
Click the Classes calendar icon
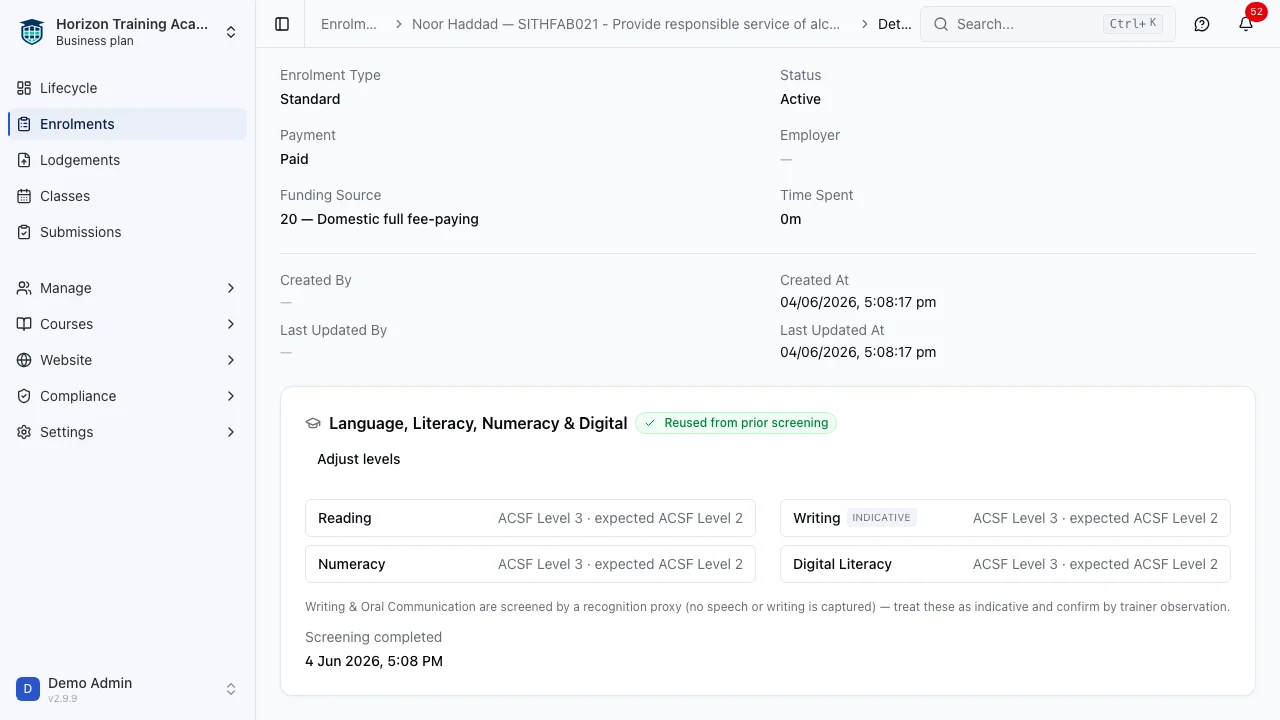[x=24, y=196]
